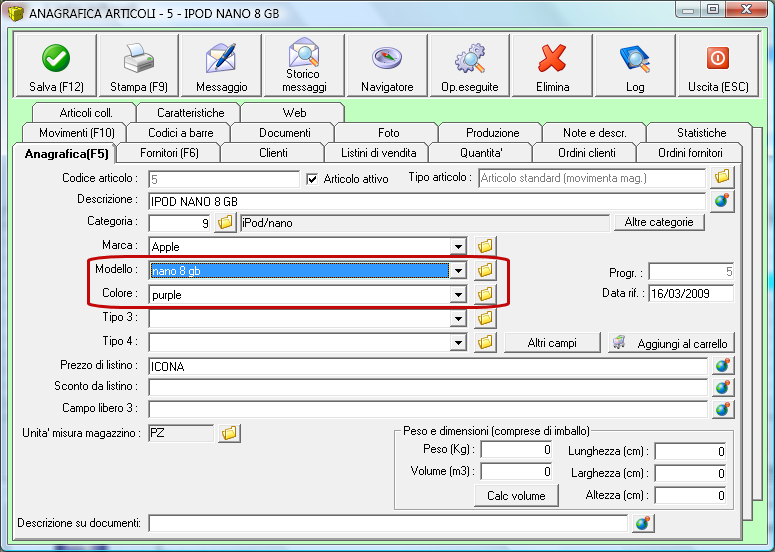Click into the Descrizione text field
The height and width of the screenshot is (552, 775).
[427, 202]
